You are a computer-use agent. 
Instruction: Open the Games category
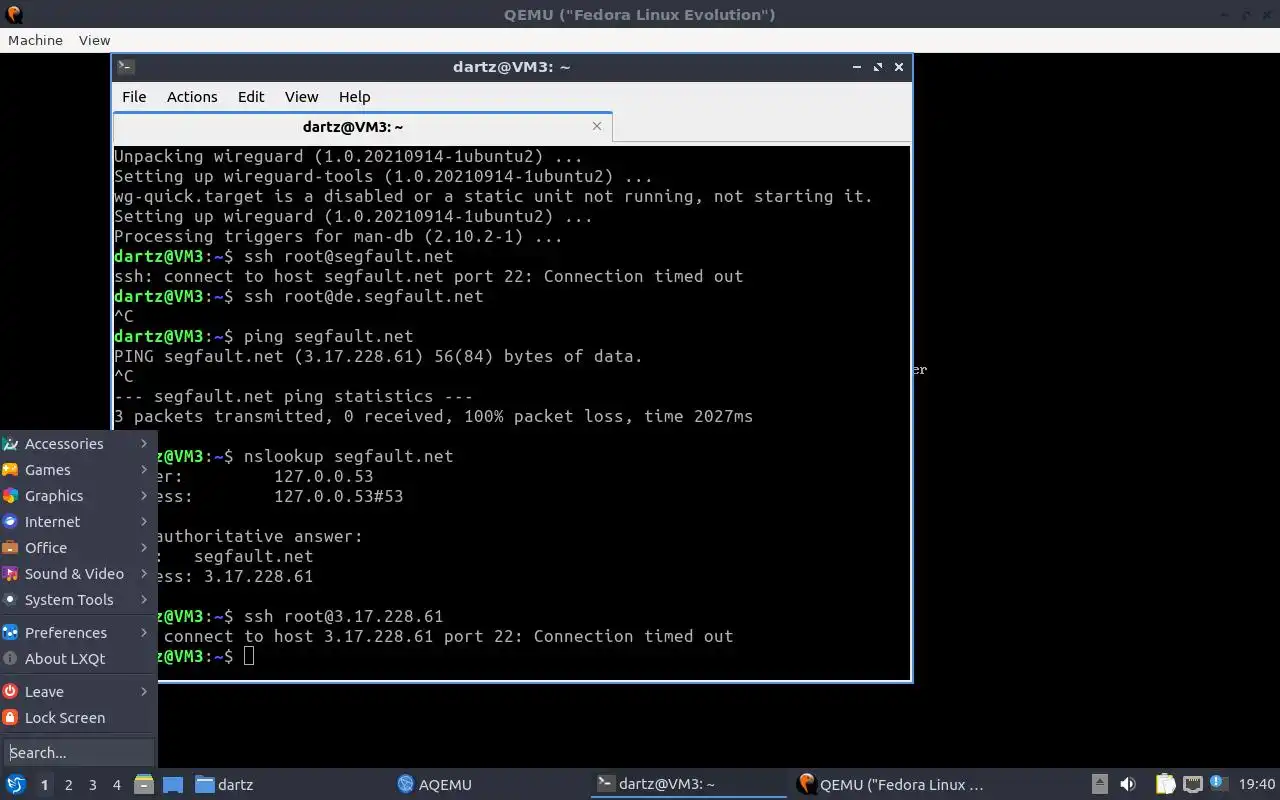pos(76,470)
